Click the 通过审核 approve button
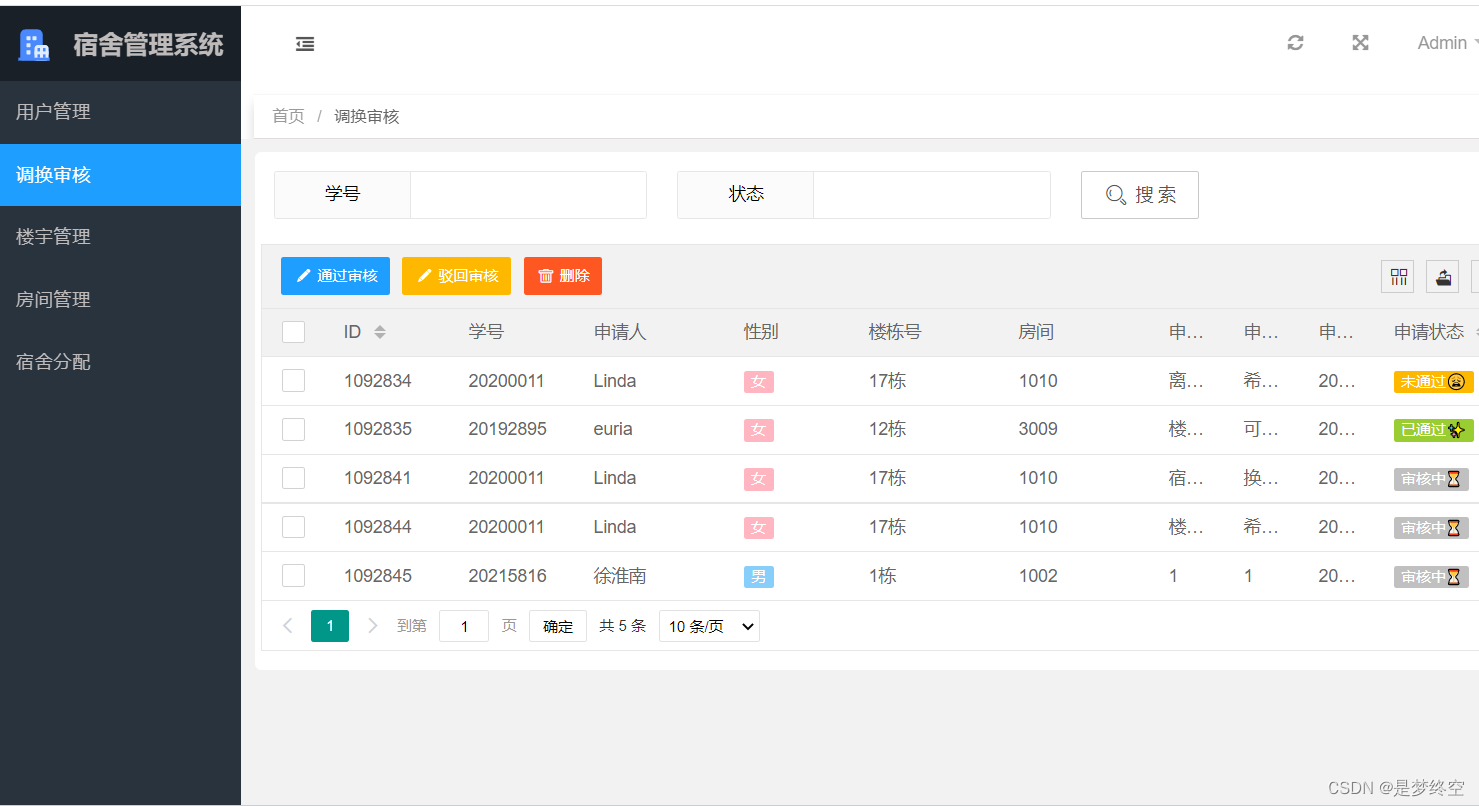Screen dimensions: 1479x806 tap(335, 276)
